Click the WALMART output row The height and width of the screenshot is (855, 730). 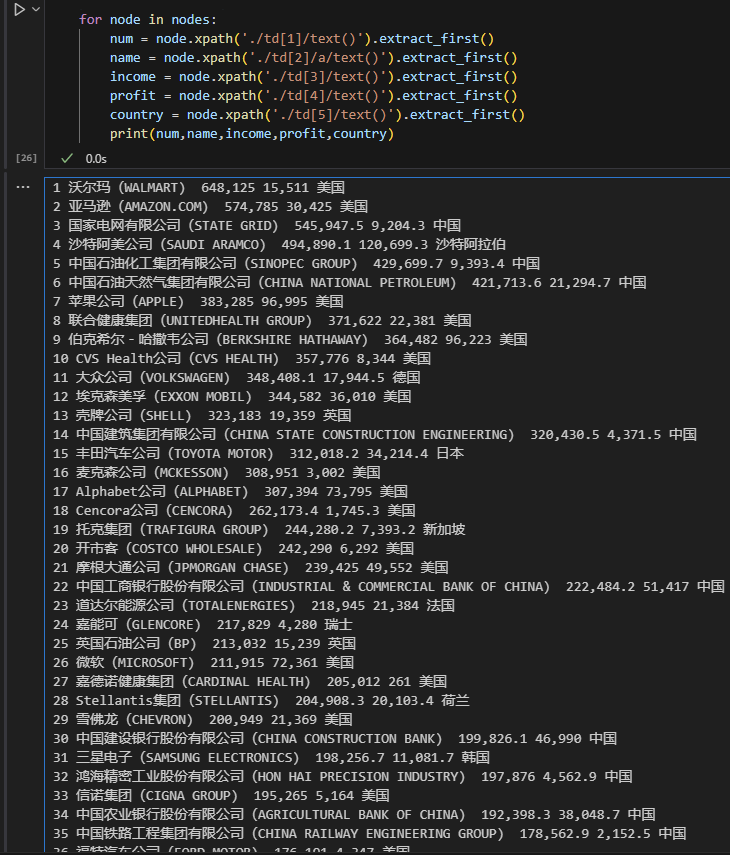[199, 188]
